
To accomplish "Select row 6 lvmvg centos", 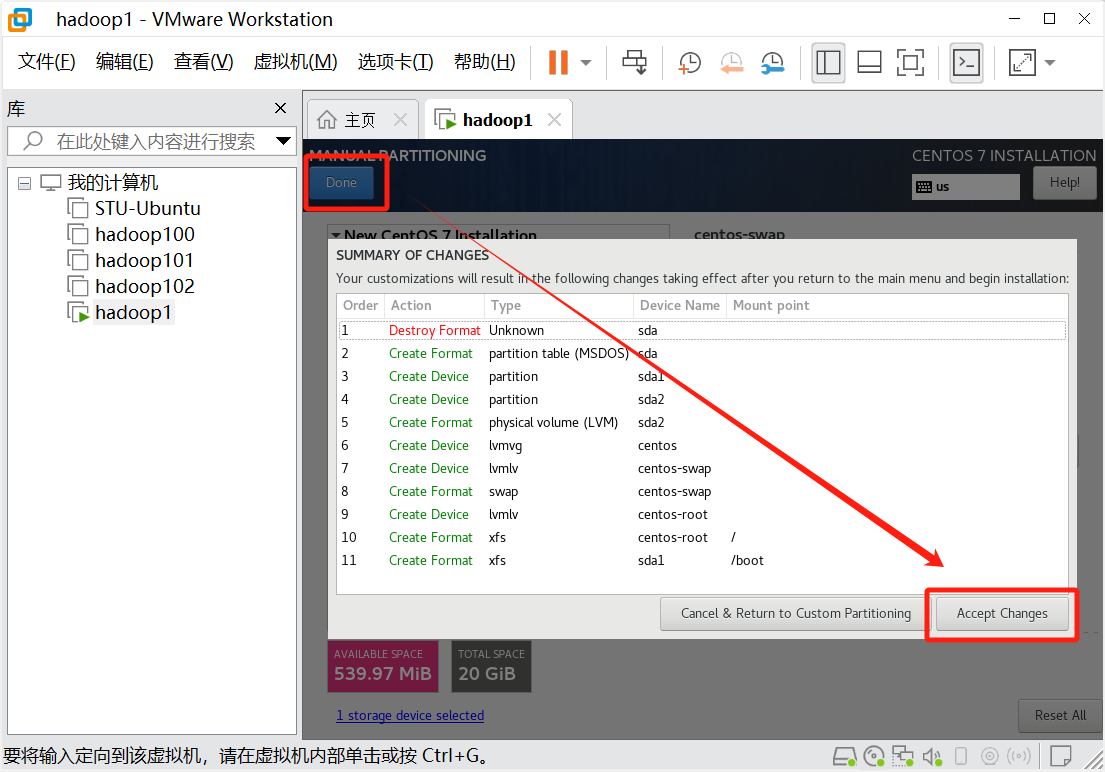I will pos(702,446).
